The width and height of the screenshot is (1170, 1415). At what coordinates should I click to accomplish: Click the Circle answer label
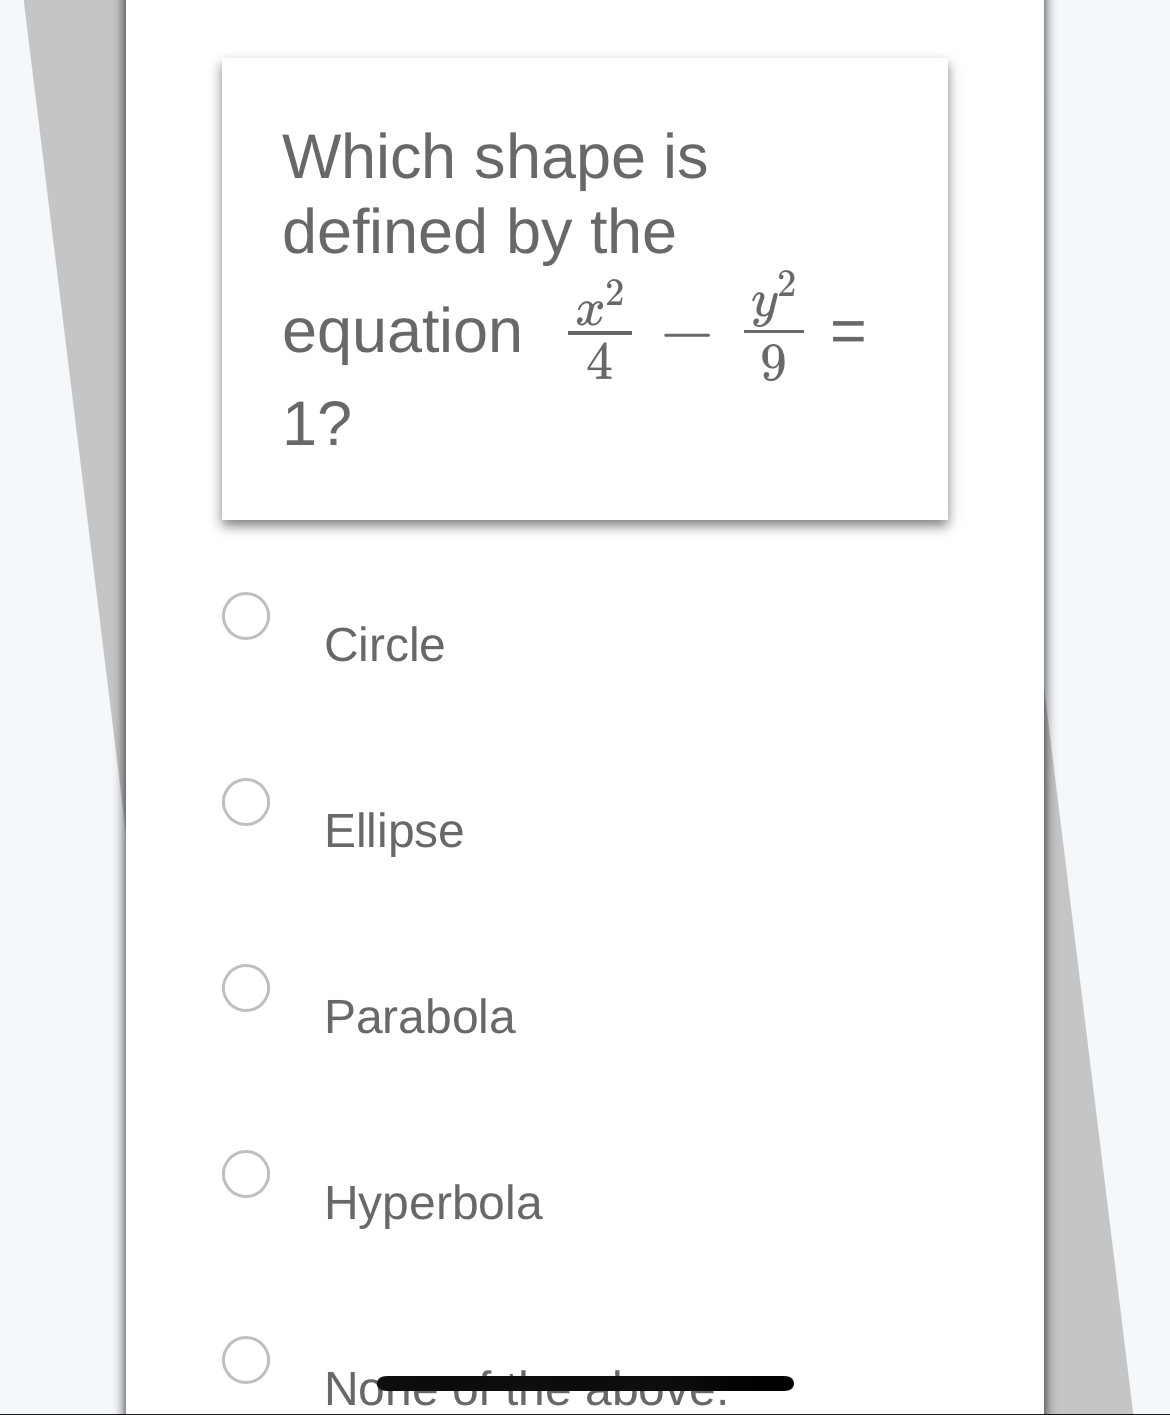pos(384,644)
